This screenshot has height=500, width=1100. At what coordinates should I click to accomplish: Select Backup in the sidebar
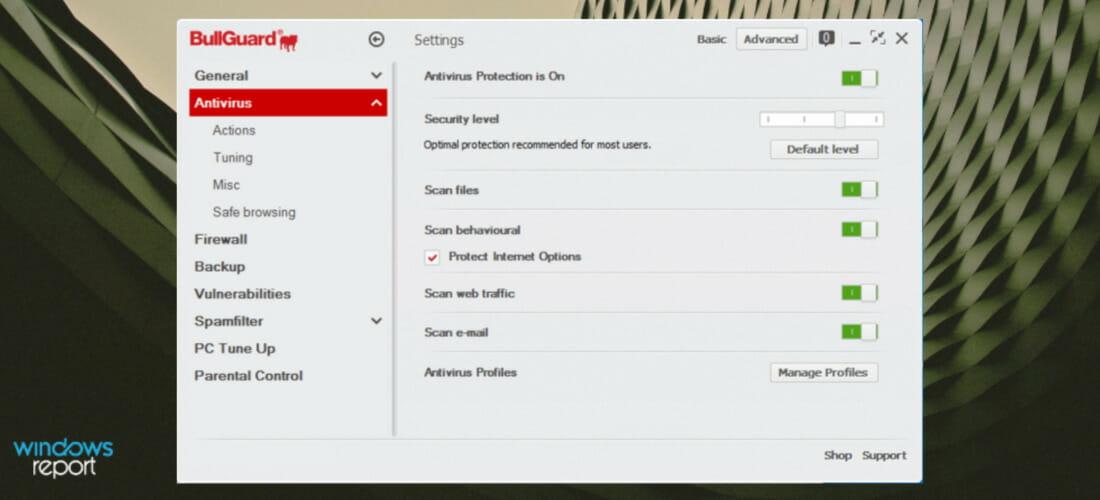click(220, 267)
